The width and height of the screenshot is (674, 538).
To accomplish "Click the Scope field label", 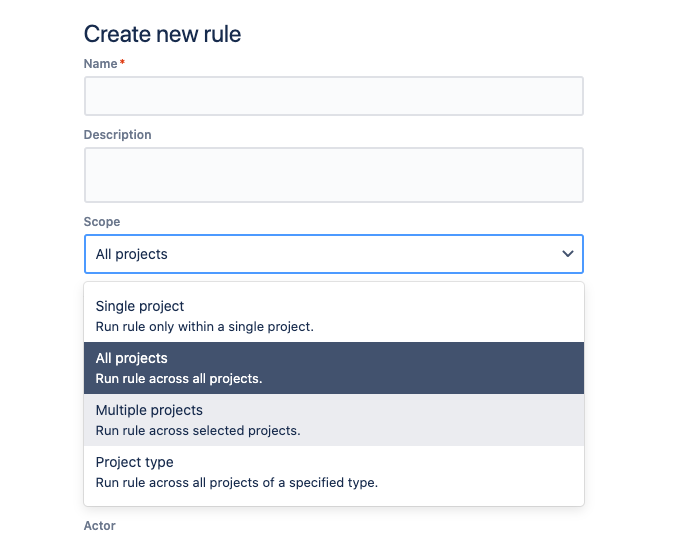I will pos(102,222).
